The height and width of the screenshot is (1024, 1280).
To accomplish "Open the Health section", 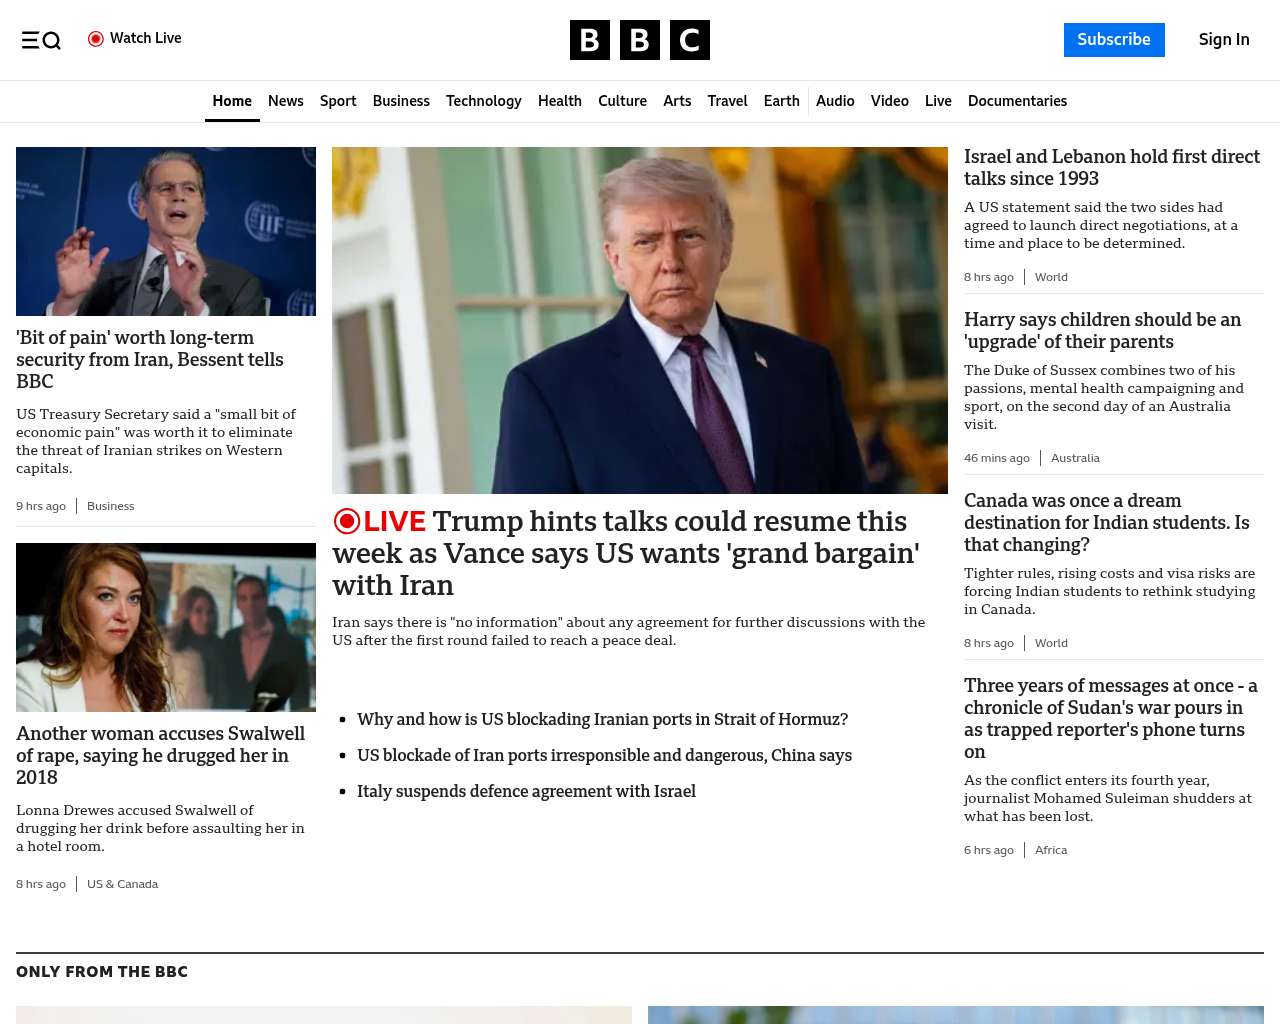I will tap(560, 101).
